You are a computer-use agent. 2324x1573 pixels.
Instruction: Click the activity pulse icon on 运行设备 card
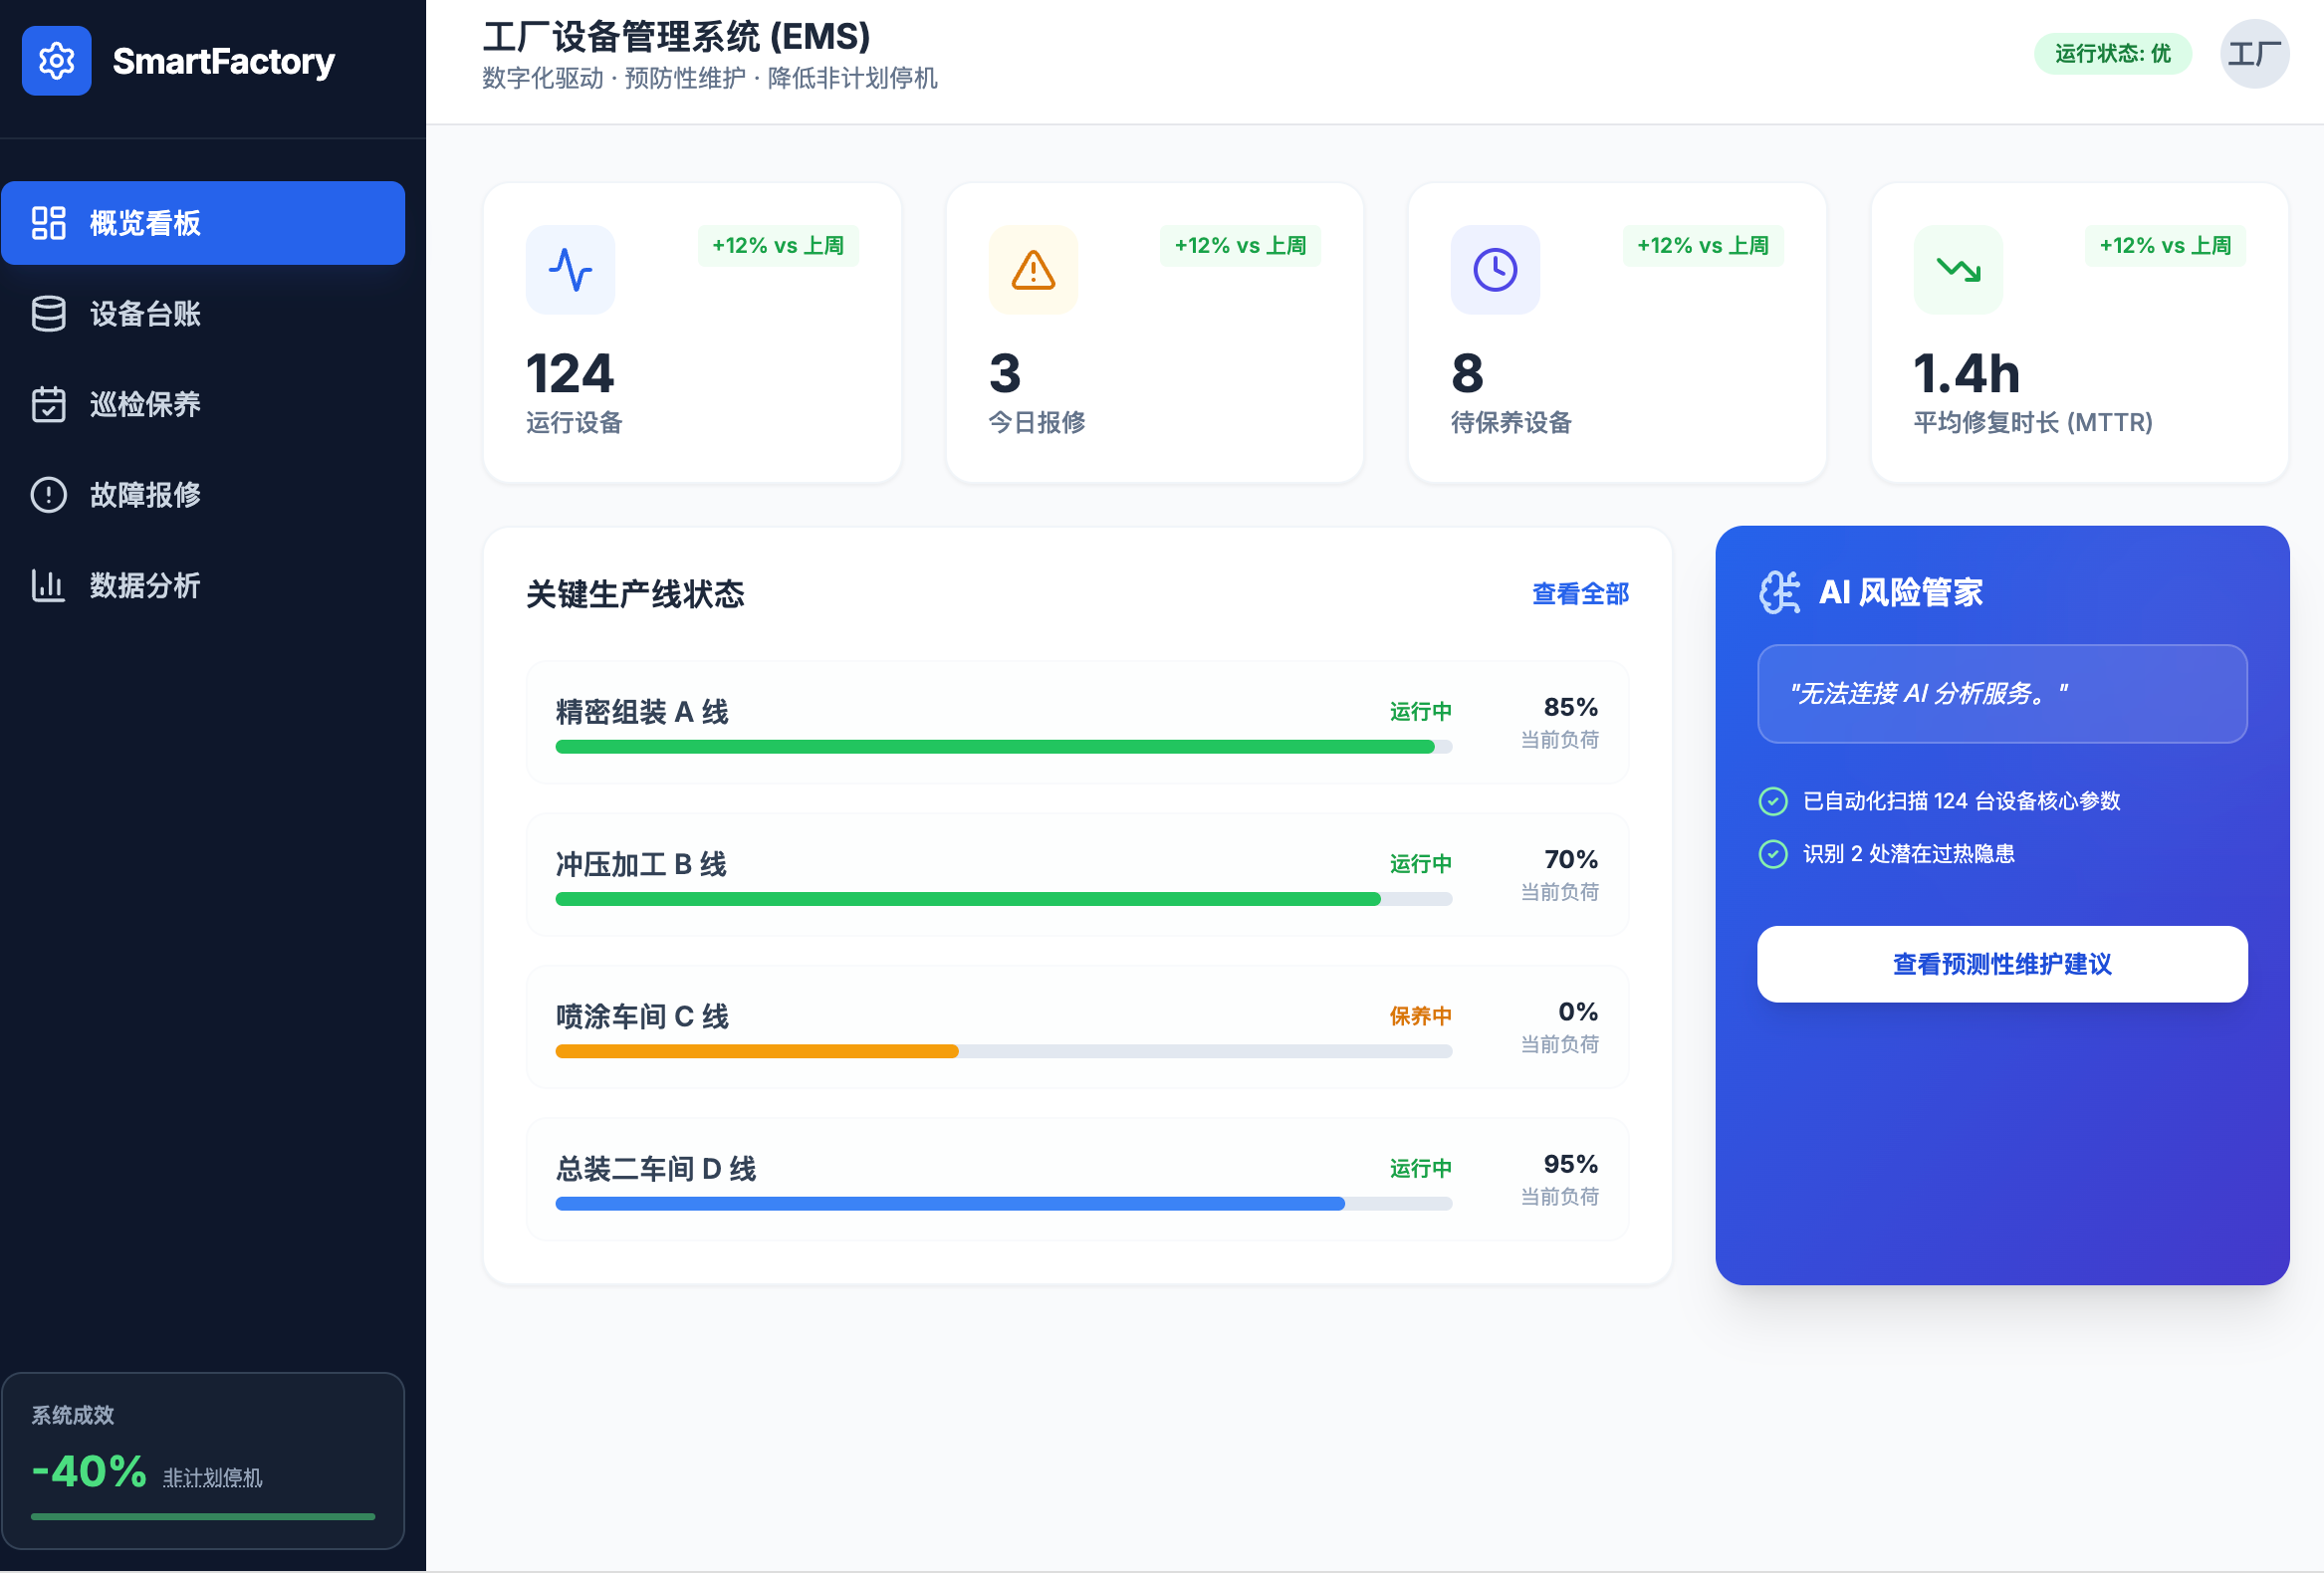click(570, 270)
